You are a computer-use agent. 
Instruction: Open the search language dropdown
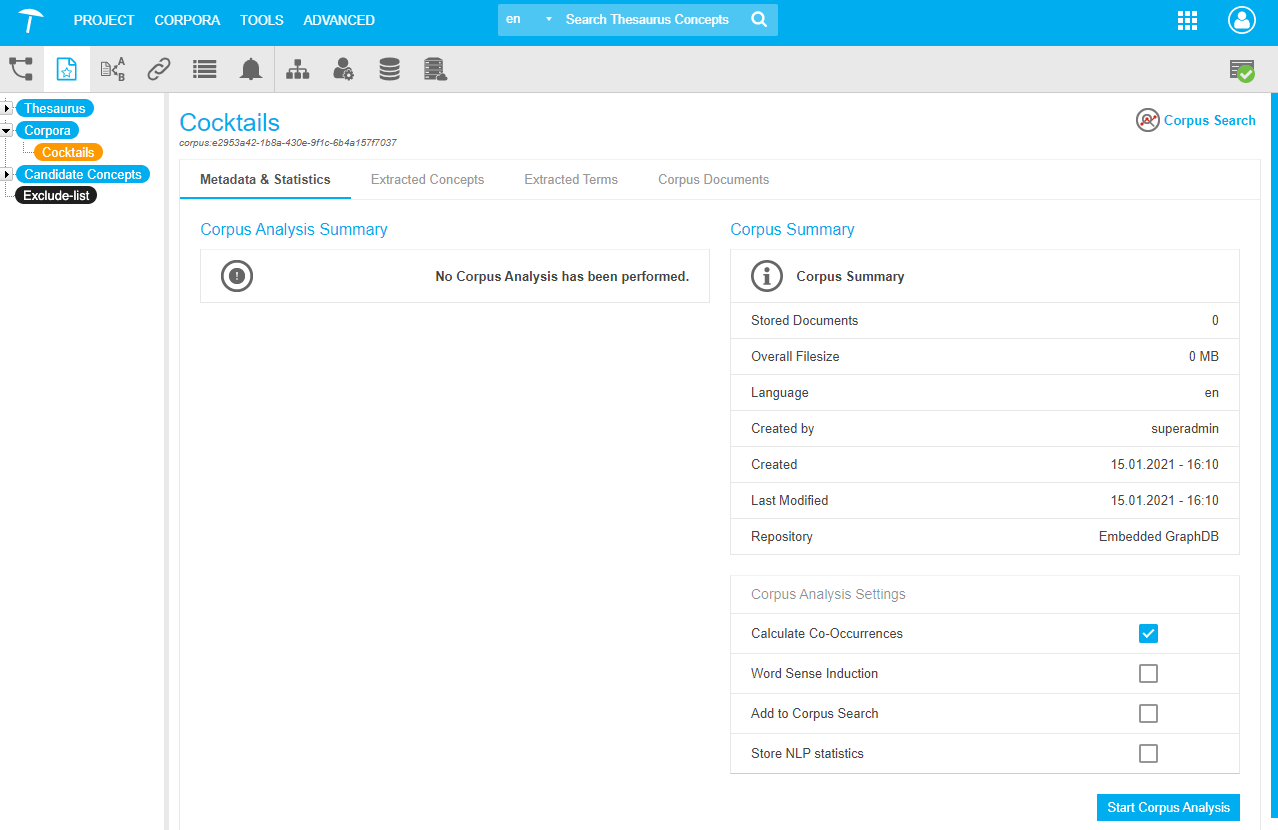point(529,20)
